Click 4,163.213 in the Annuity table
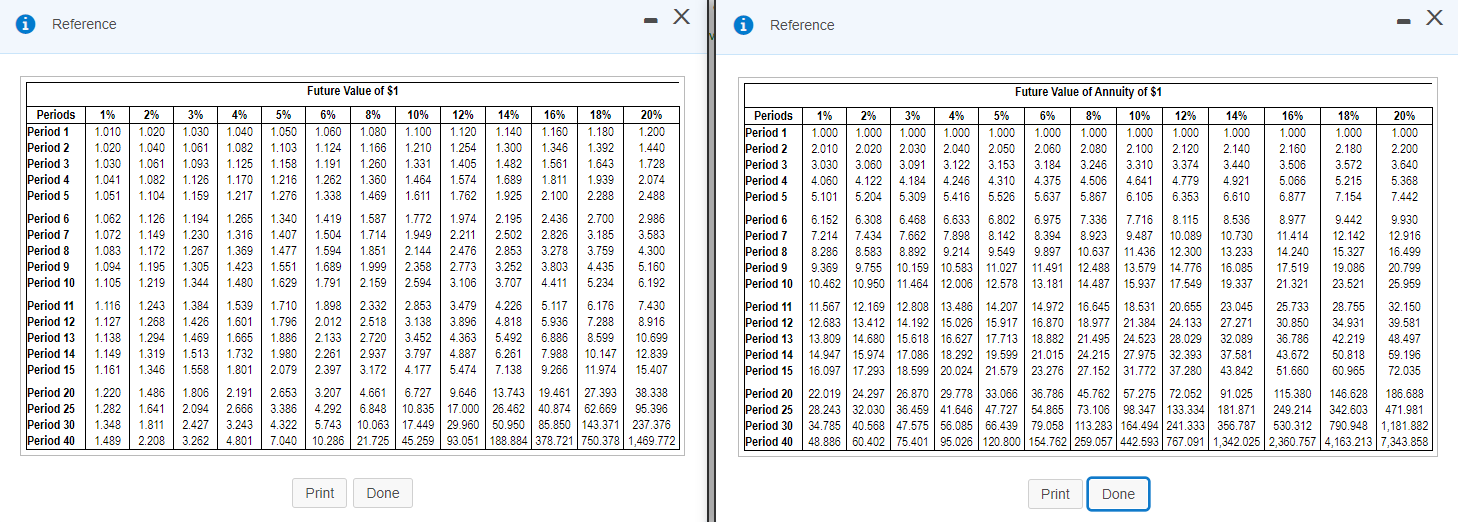The width and height of the screenshot is (1458, 522). [1349, 442]
